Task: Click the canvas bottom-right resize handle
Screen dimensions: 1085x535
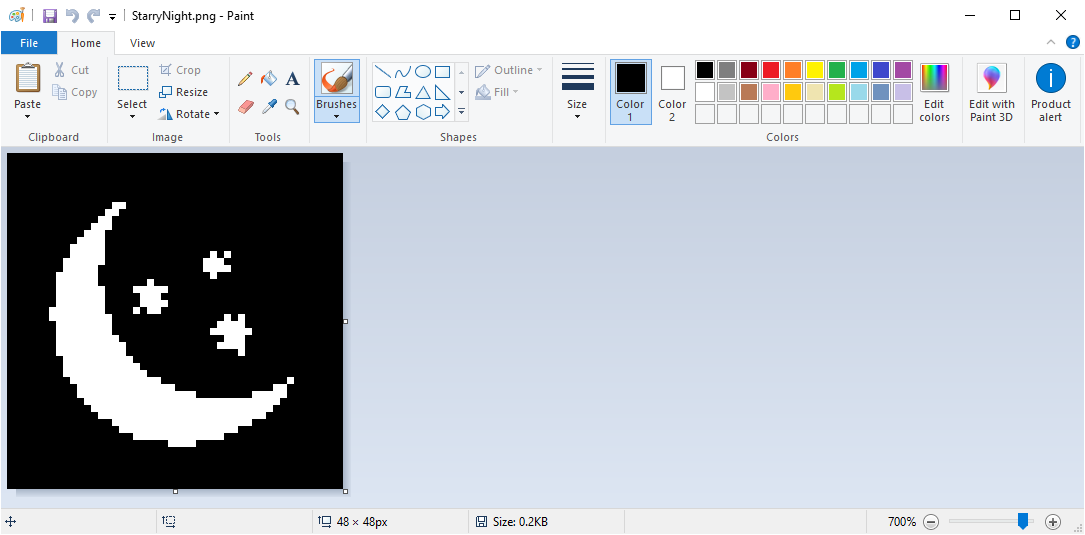Action: [x=345, y=491]
